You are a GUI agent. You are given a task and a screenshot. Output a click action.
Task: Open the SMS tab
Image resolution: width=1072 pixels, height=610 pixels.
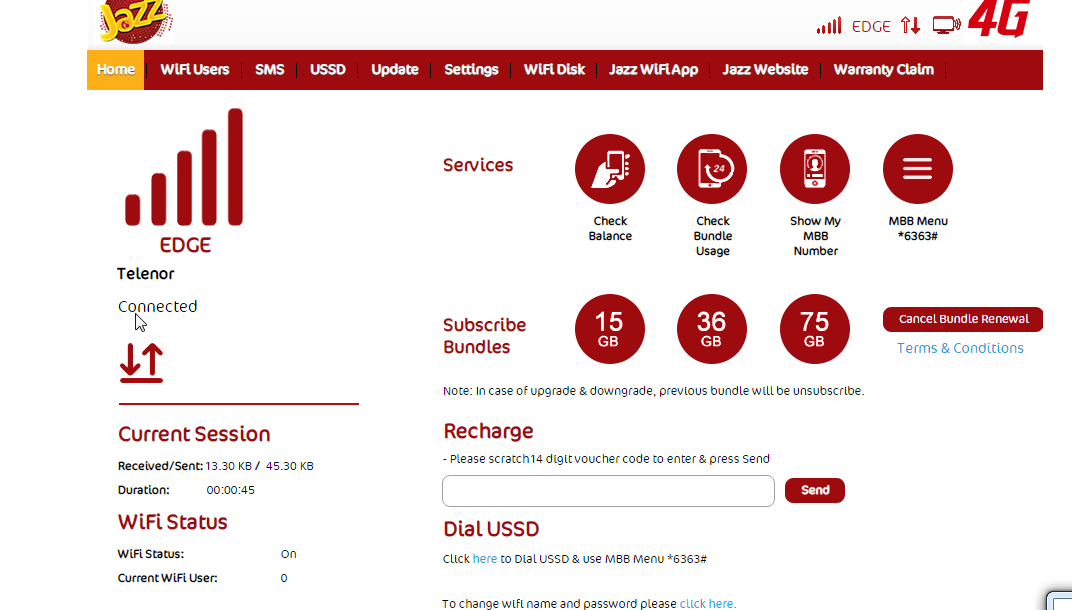click(x=269, y=69)
